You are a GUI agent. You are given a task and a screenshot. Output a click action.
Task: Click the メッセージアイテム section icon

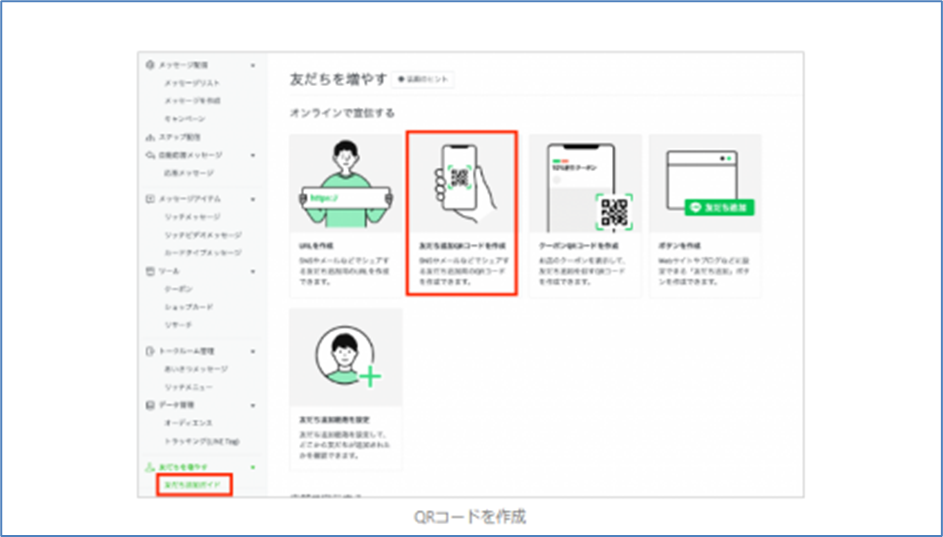pyautogui.click(x=150, y=198)
